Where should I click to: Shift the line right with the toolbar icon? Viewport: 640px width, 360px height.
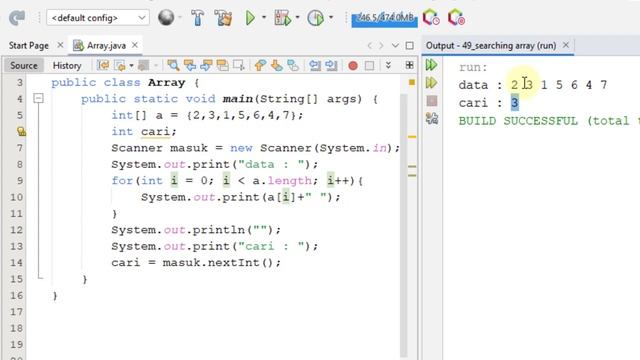[331, 65]
